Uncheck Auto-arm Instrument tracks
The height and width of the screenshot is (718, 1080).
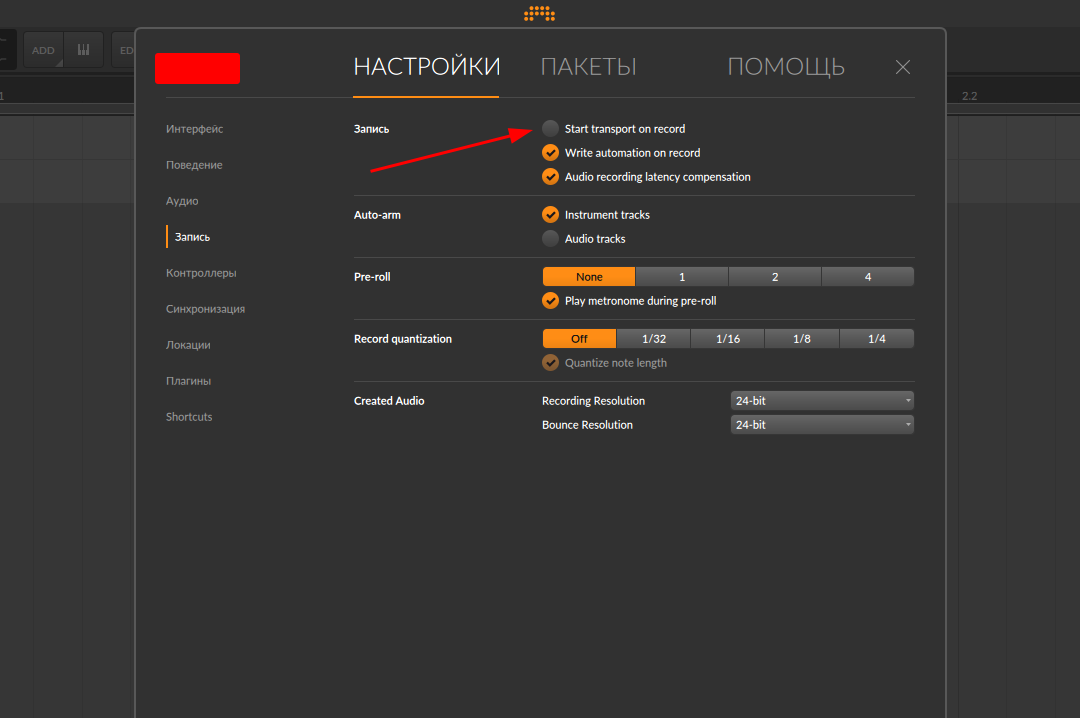coord(550,215)
